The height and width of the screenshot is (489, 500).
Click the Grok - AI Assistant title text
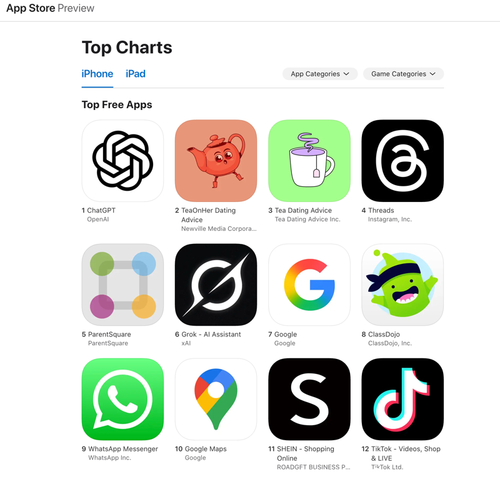[x=211, y=334]
